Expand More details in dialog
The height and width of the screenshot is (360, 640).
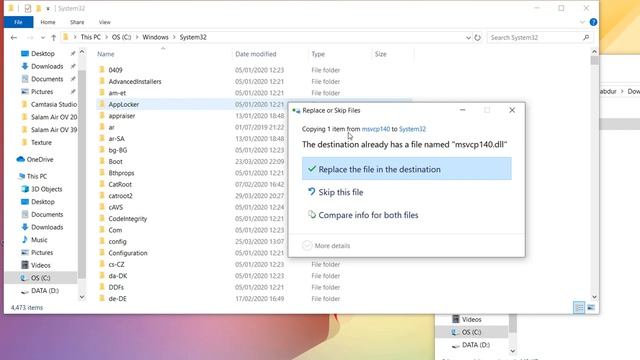326,246
